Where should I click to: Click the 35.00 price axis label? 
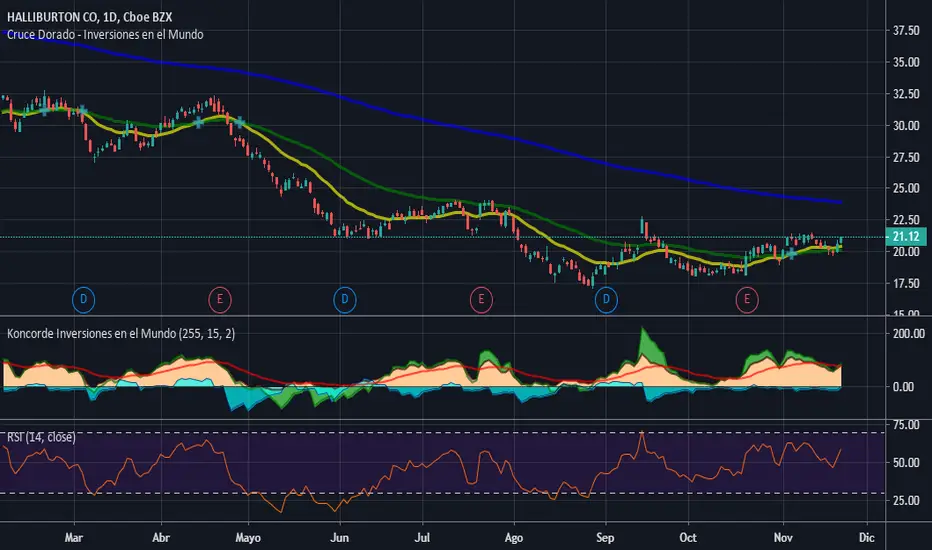click(x=906, y=62)
